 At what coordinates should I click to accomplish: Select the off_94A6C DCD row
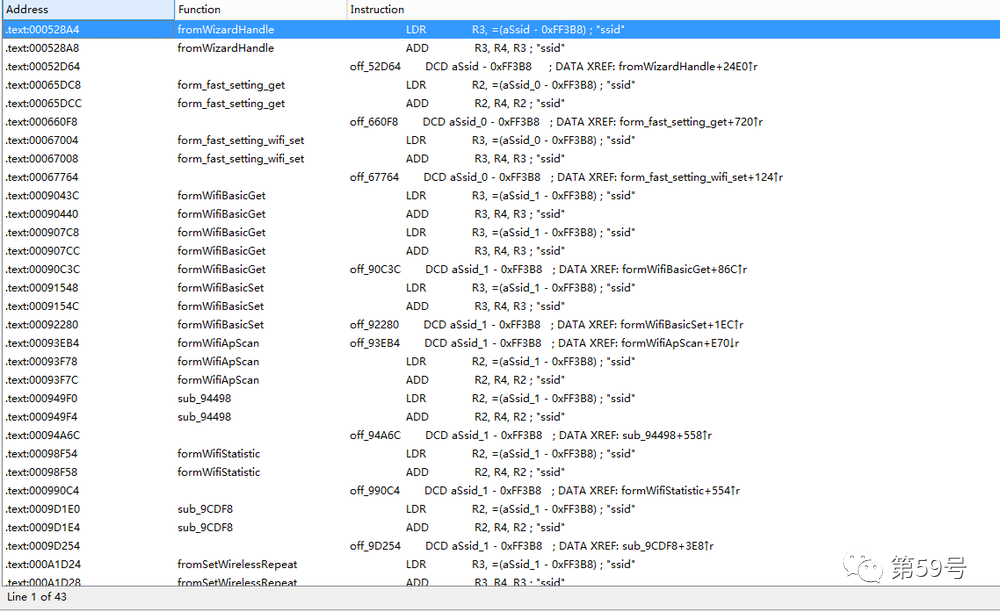tap(501, 436)
